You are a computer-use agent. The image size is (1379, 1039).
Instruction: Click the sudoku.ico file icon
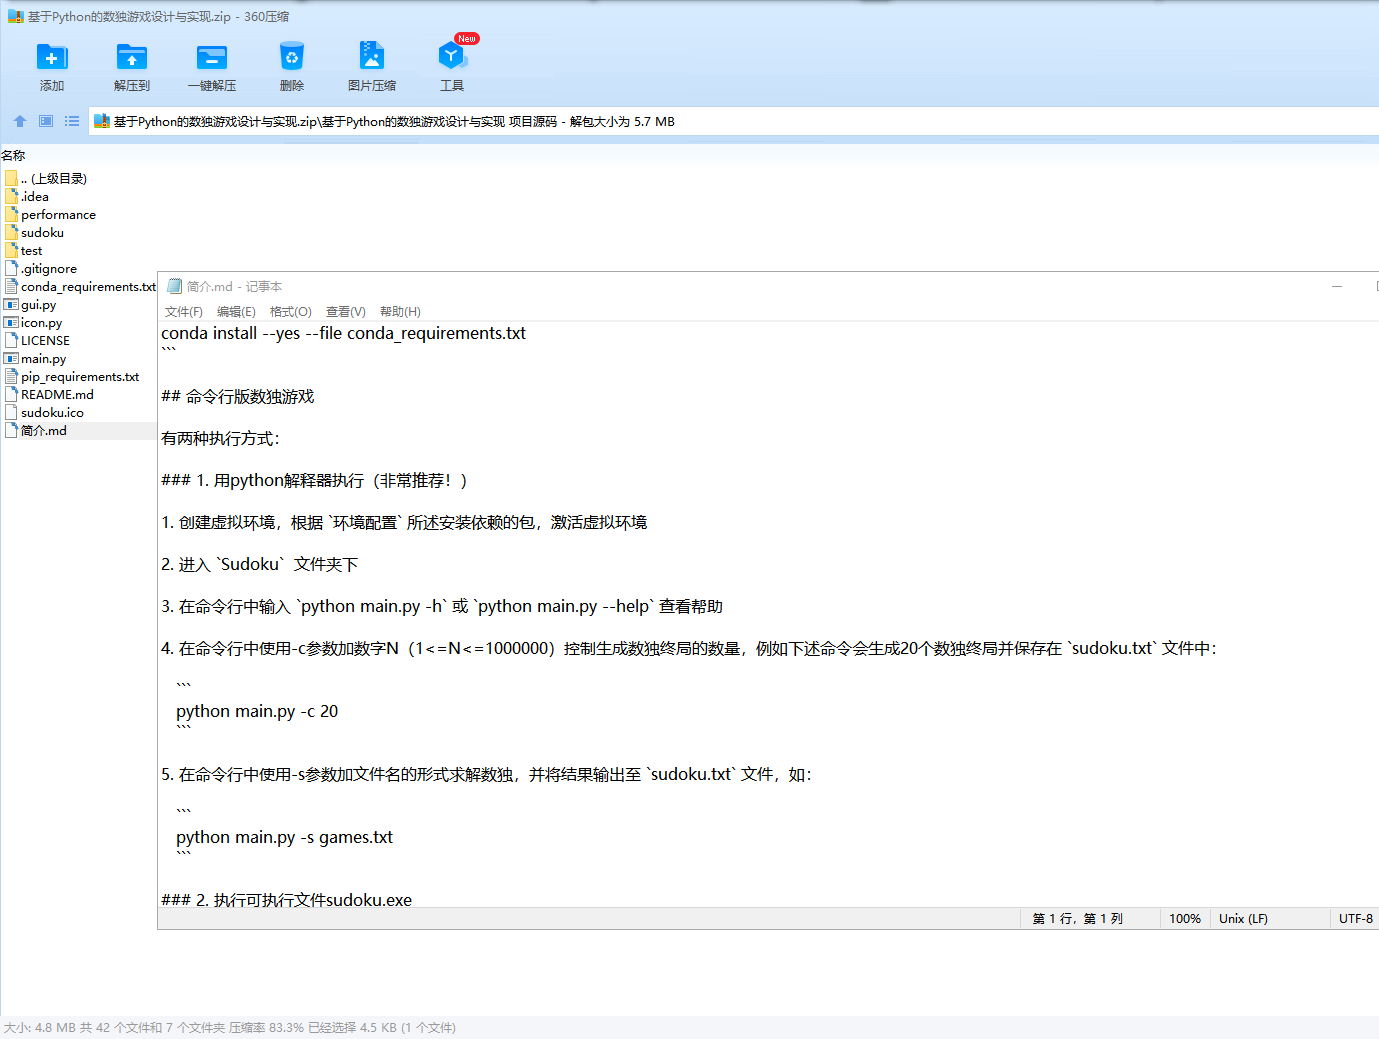click(12, 412)
